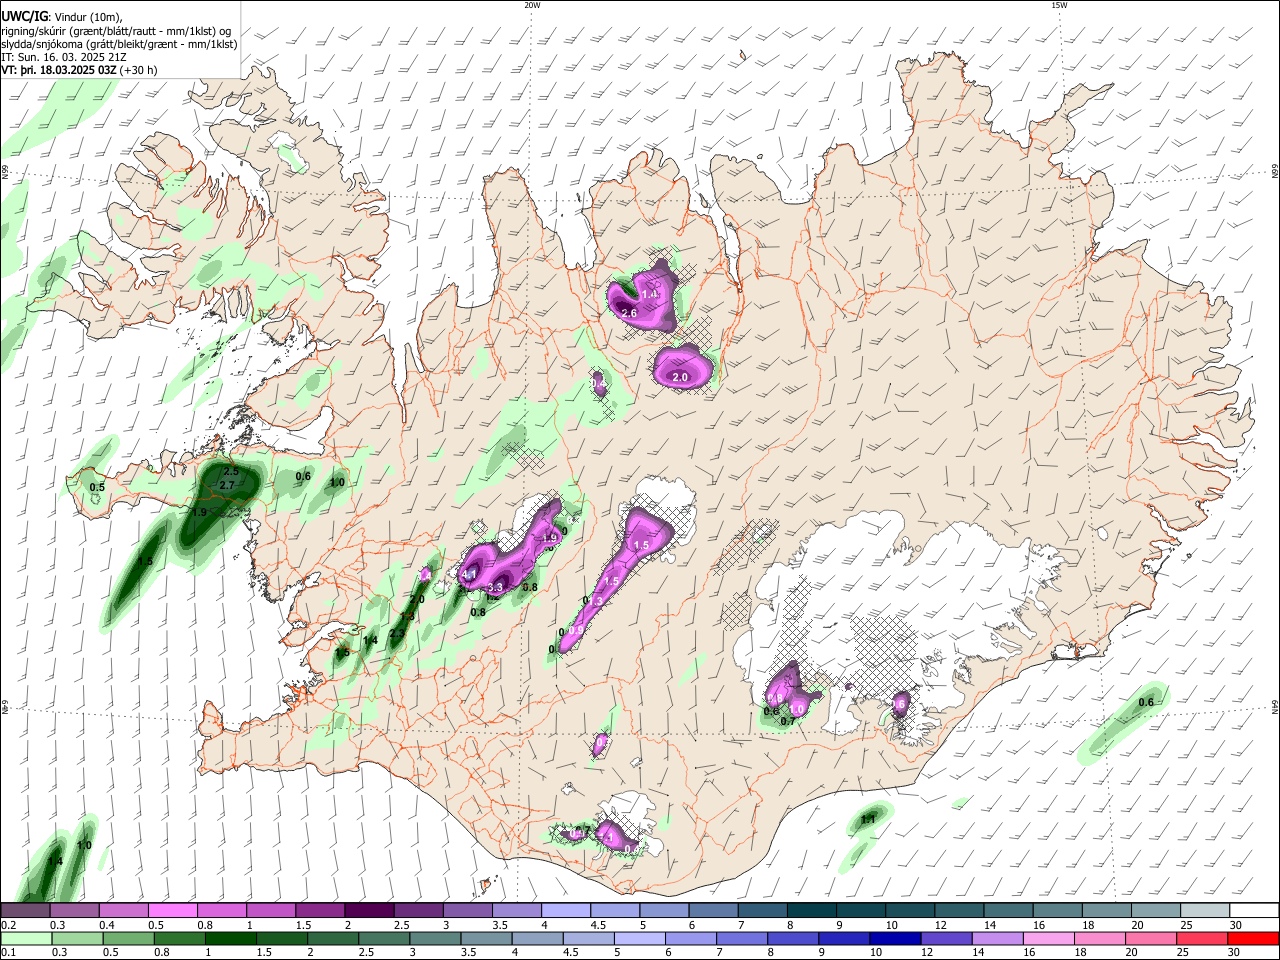The width and height of the screenshot is (1280, 960).
Task: Click the light gray 25–30 swatch in top legend row
Action: pos(1204,910)
